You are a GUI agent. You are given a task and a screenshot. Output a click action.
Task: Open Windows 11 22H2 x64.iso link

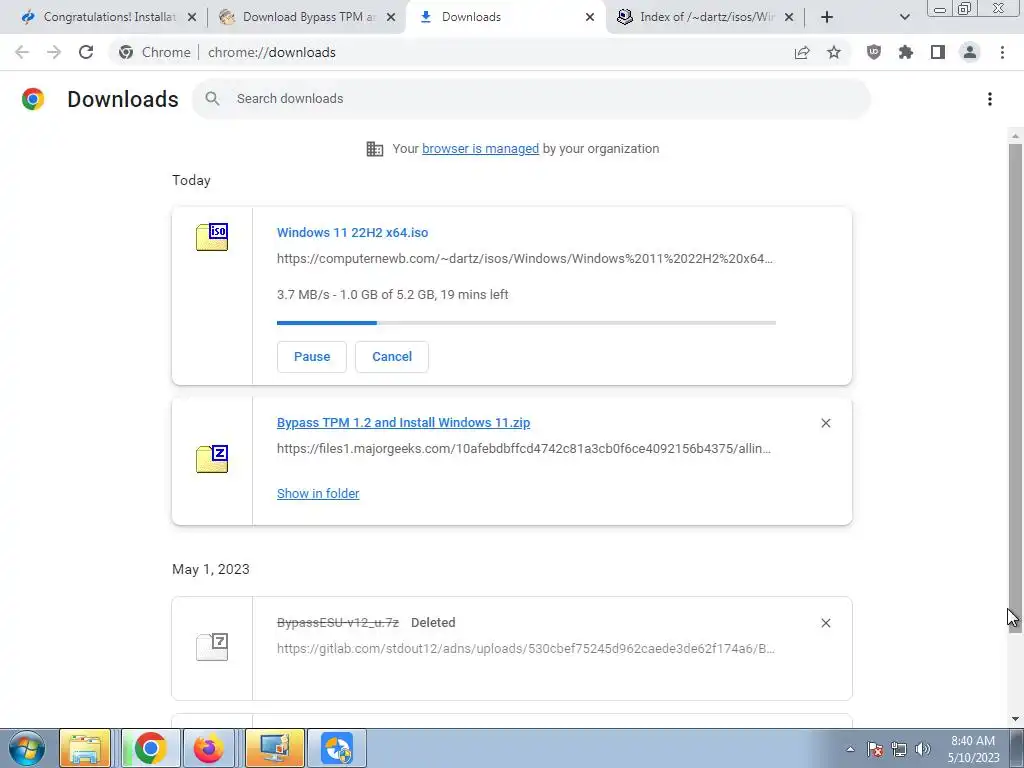point(353,232)
